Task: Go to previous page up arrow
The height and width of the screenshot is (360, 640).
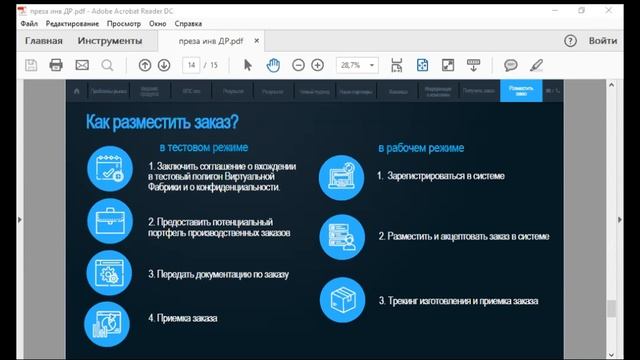Action: click(145, 65)
